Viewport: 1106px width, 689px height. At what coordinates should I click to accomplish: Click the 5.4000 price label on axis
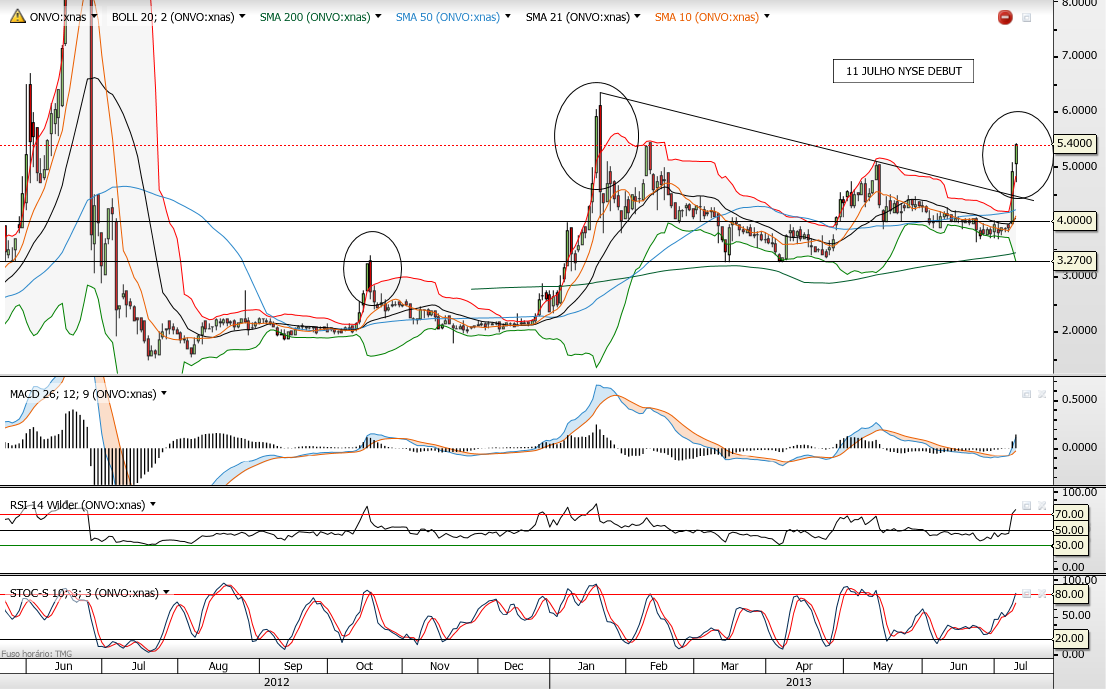(1074, 143)
